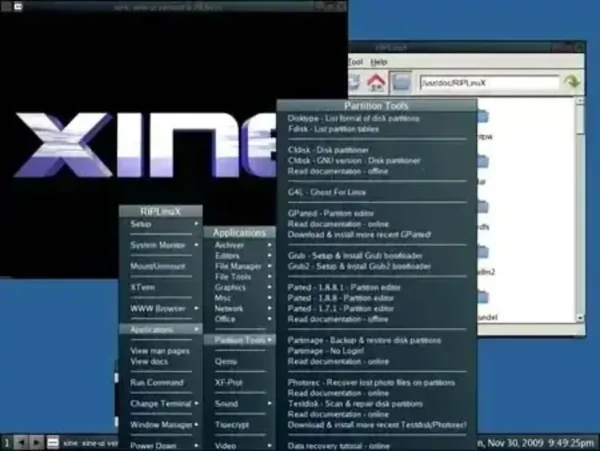Select Partition Tools in Applications menu

click(x=240, y=340)
